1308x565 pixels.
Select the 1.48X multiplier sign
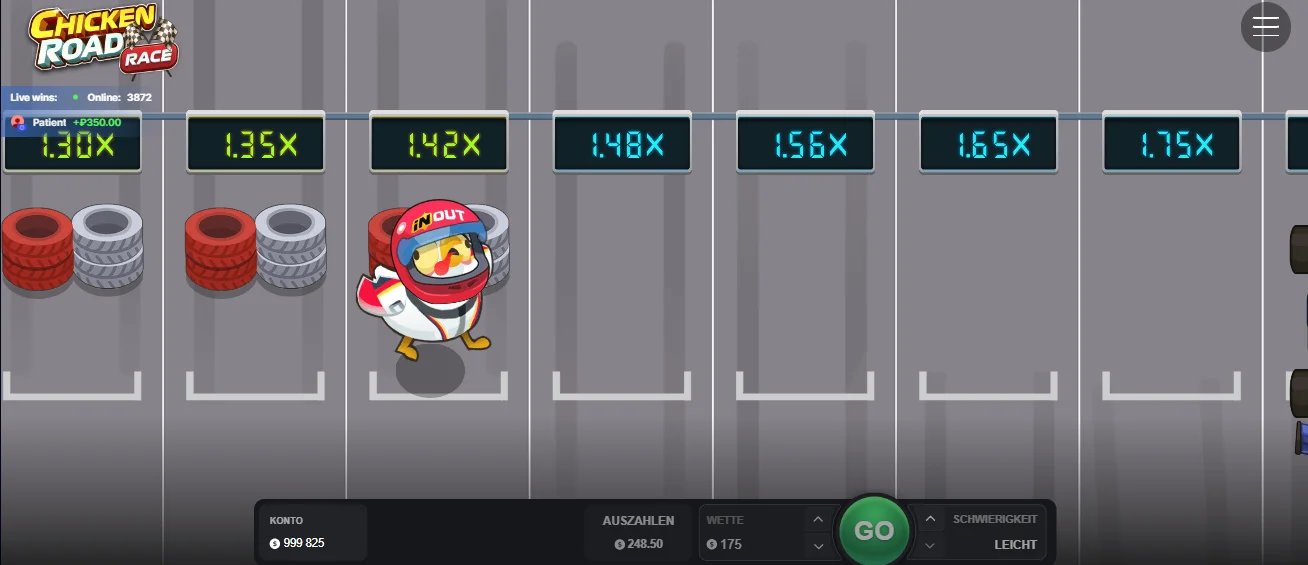click(x=622, y=144)
